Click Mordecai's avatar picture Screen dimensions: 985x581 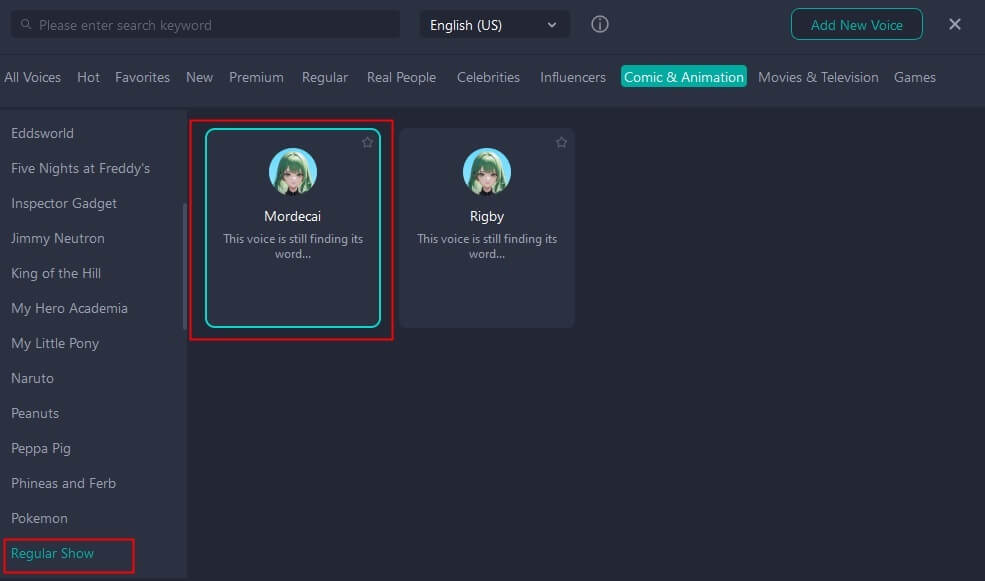[x=293, y=172]
